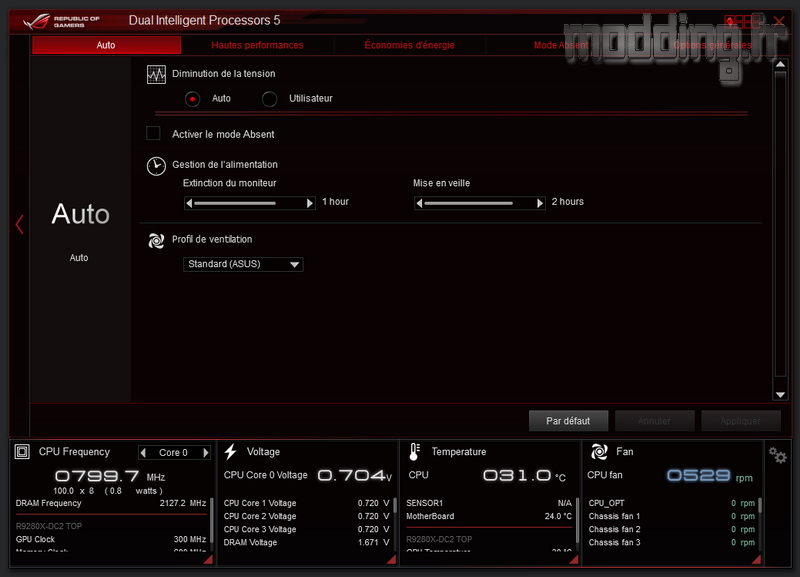Image resolution: width=800 pixels, height=577 pixels.
Task: Click the Republic of Gamers logo
Action: point(62,21)
